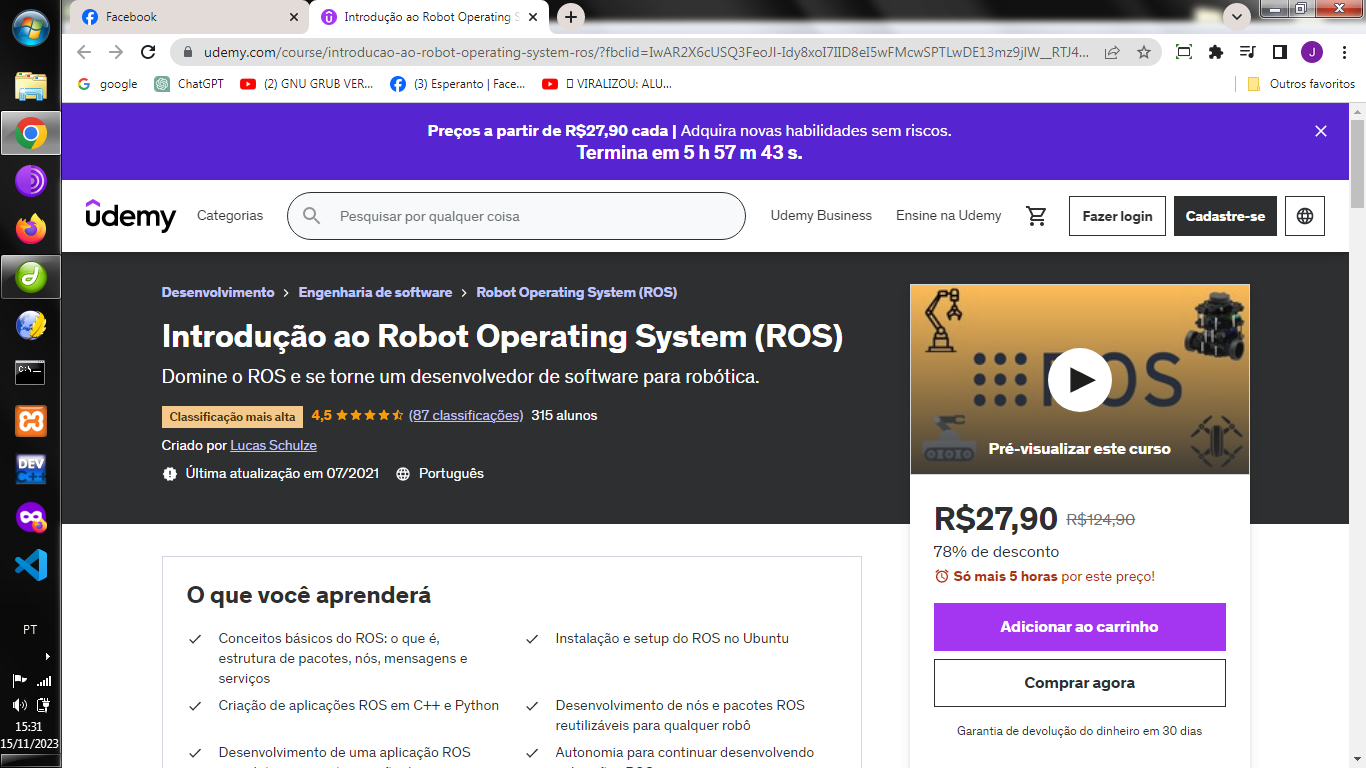This screenshot has height=768, width=1366.
Task: Bookmark this page with star icon
Action: point(1144,52)
